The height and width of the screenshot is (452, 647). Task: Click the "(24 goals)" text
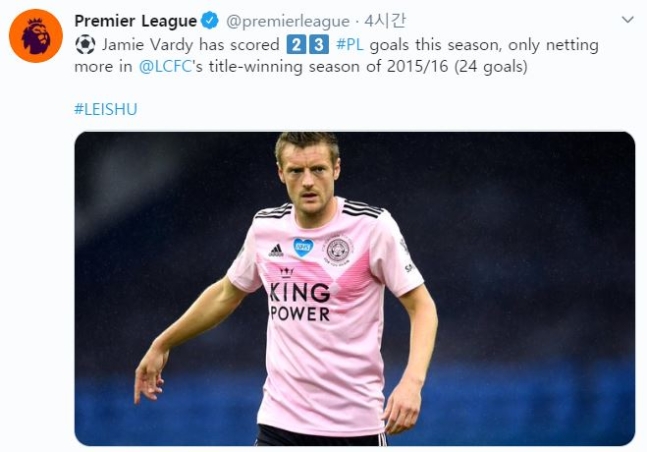(x=491, y=66)
